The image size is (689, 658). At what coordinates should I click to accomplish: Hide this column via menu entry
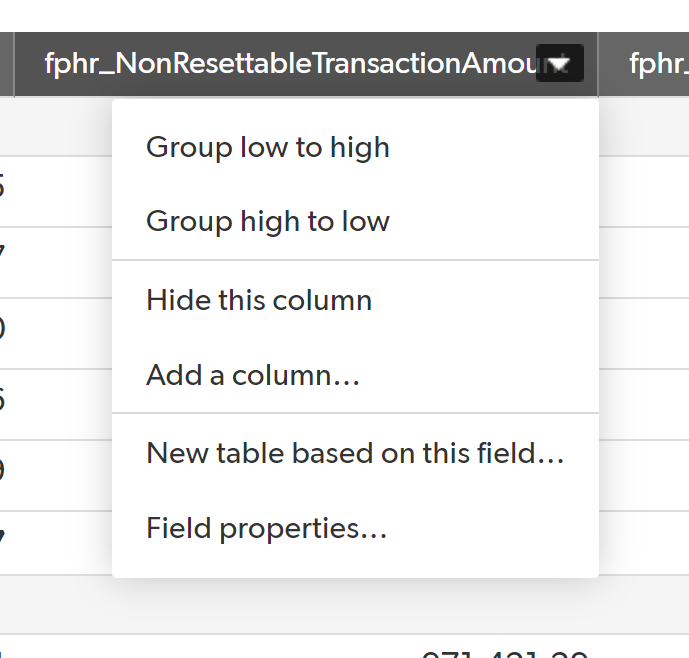(259, 300)
